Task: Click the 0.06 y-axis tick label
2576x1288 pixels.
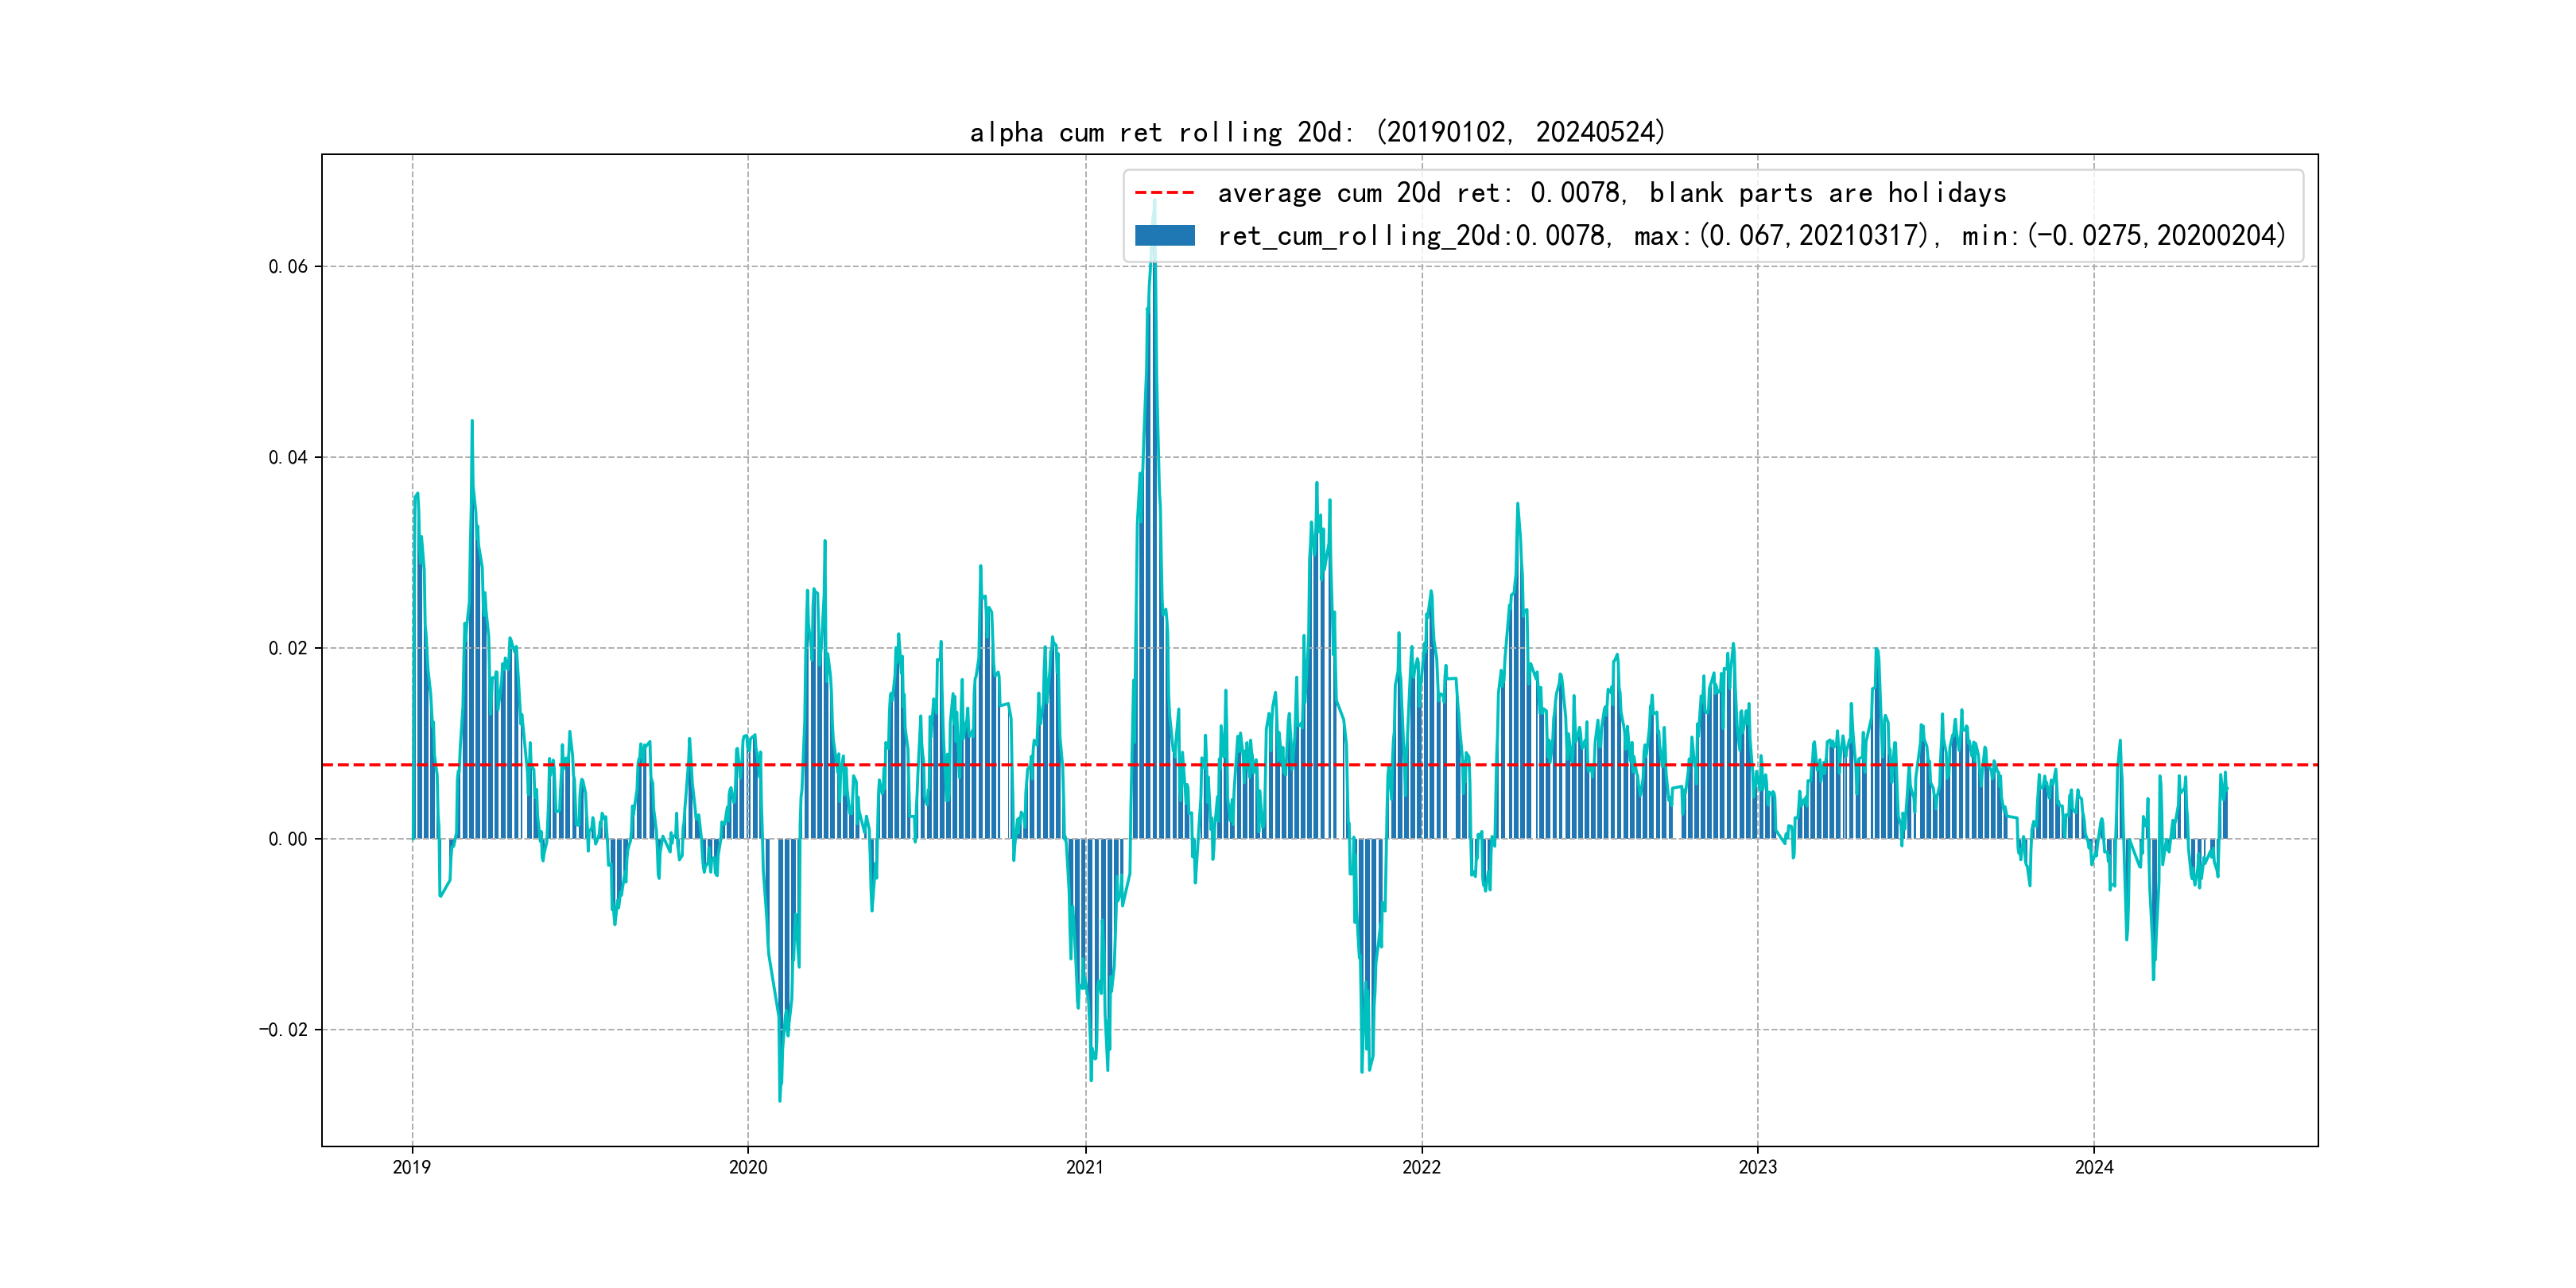Action: pos(287,266)
